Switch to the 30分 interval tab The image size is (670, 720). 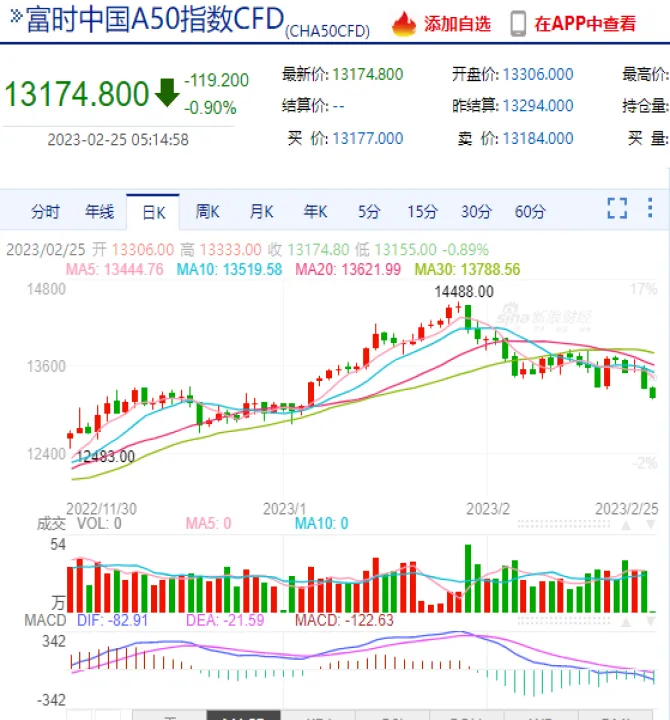tap(476, 212)
